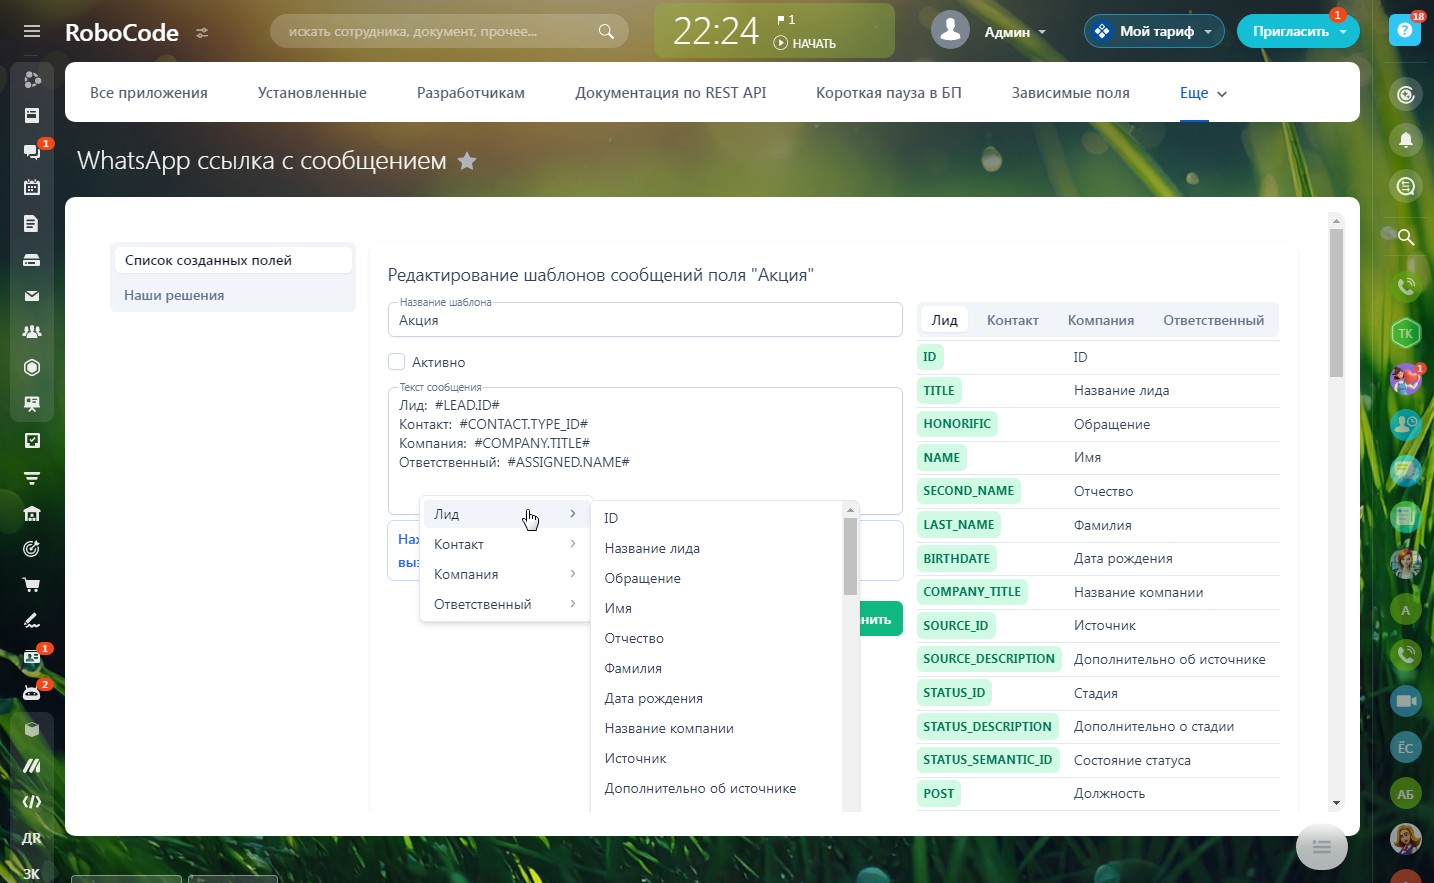Expand the "Еще" menu dropdown

click(1203, 93)
